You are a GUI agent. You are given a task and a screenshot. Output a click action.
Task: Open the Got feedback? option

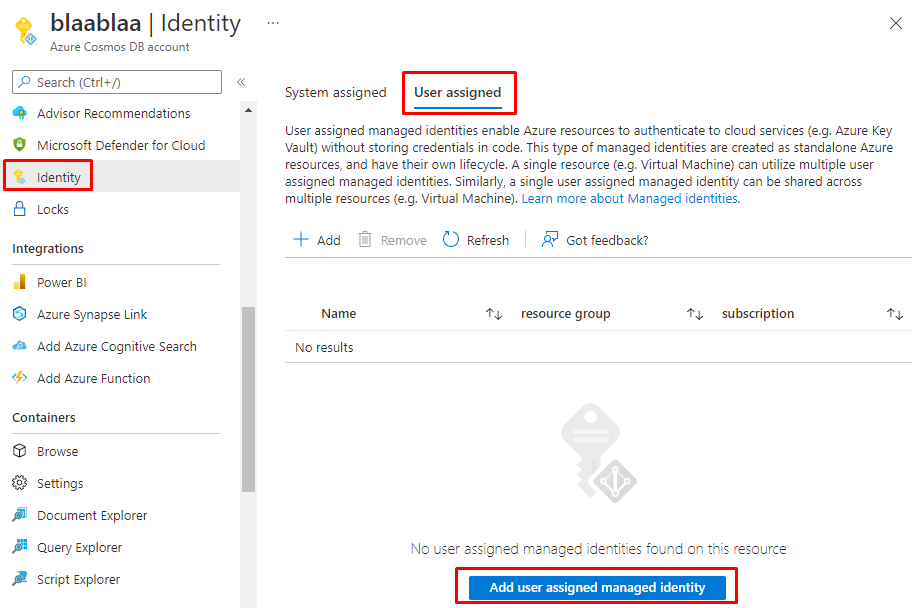coord(595,240)
